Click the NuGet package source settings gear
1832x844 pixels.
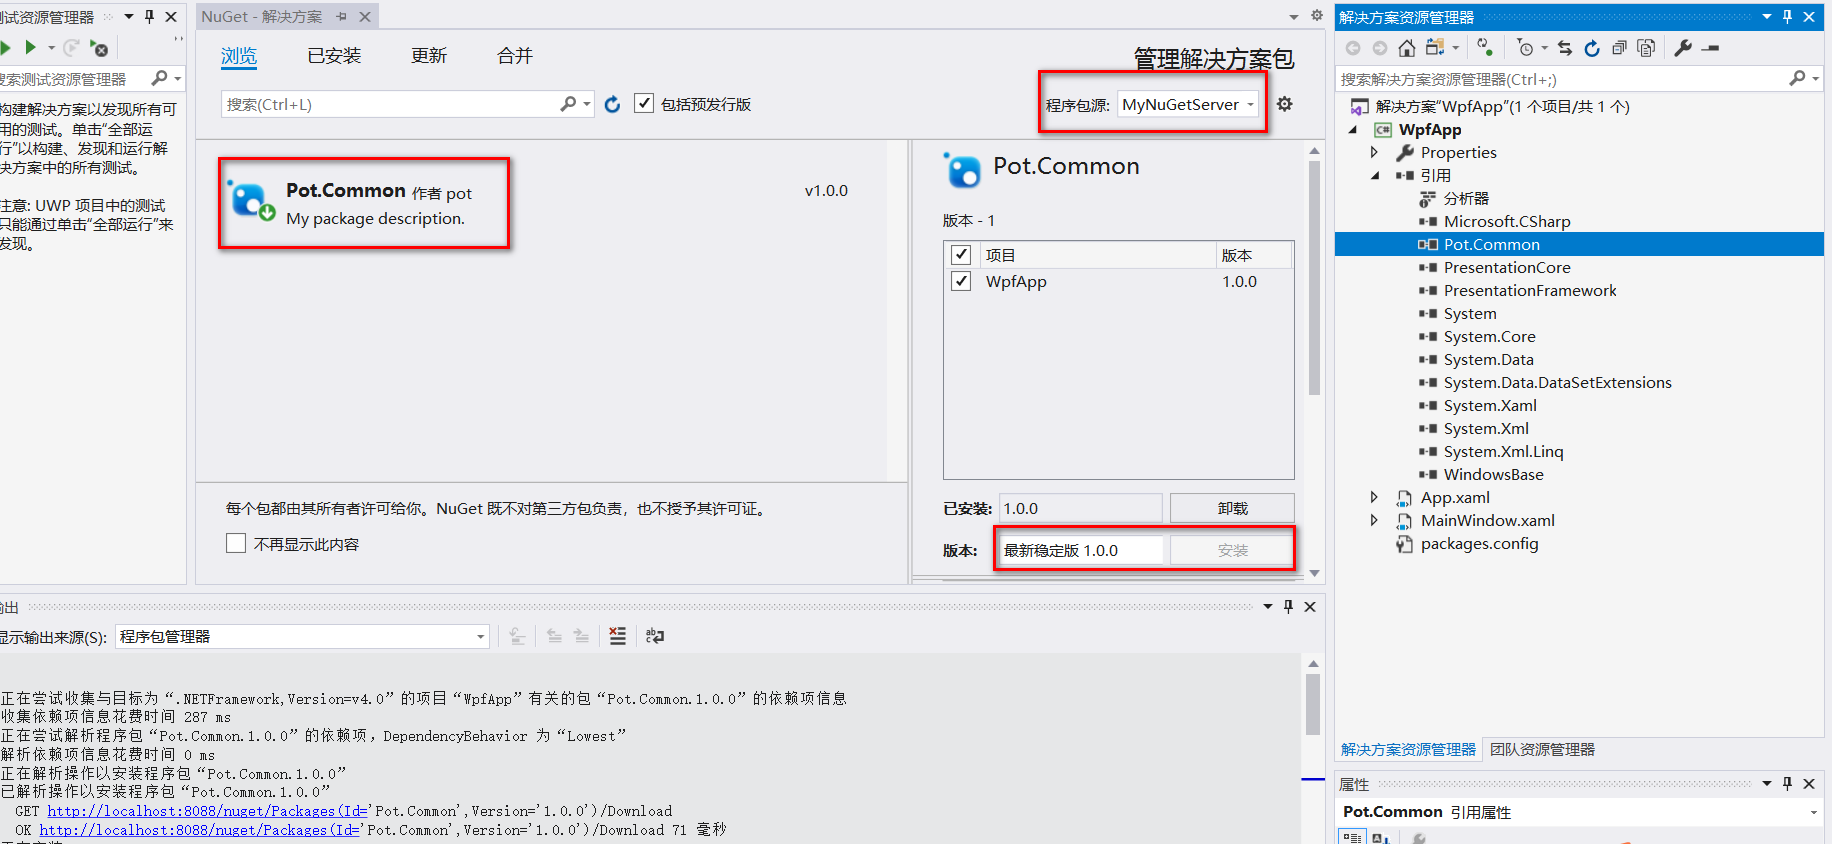(1285, 104)
